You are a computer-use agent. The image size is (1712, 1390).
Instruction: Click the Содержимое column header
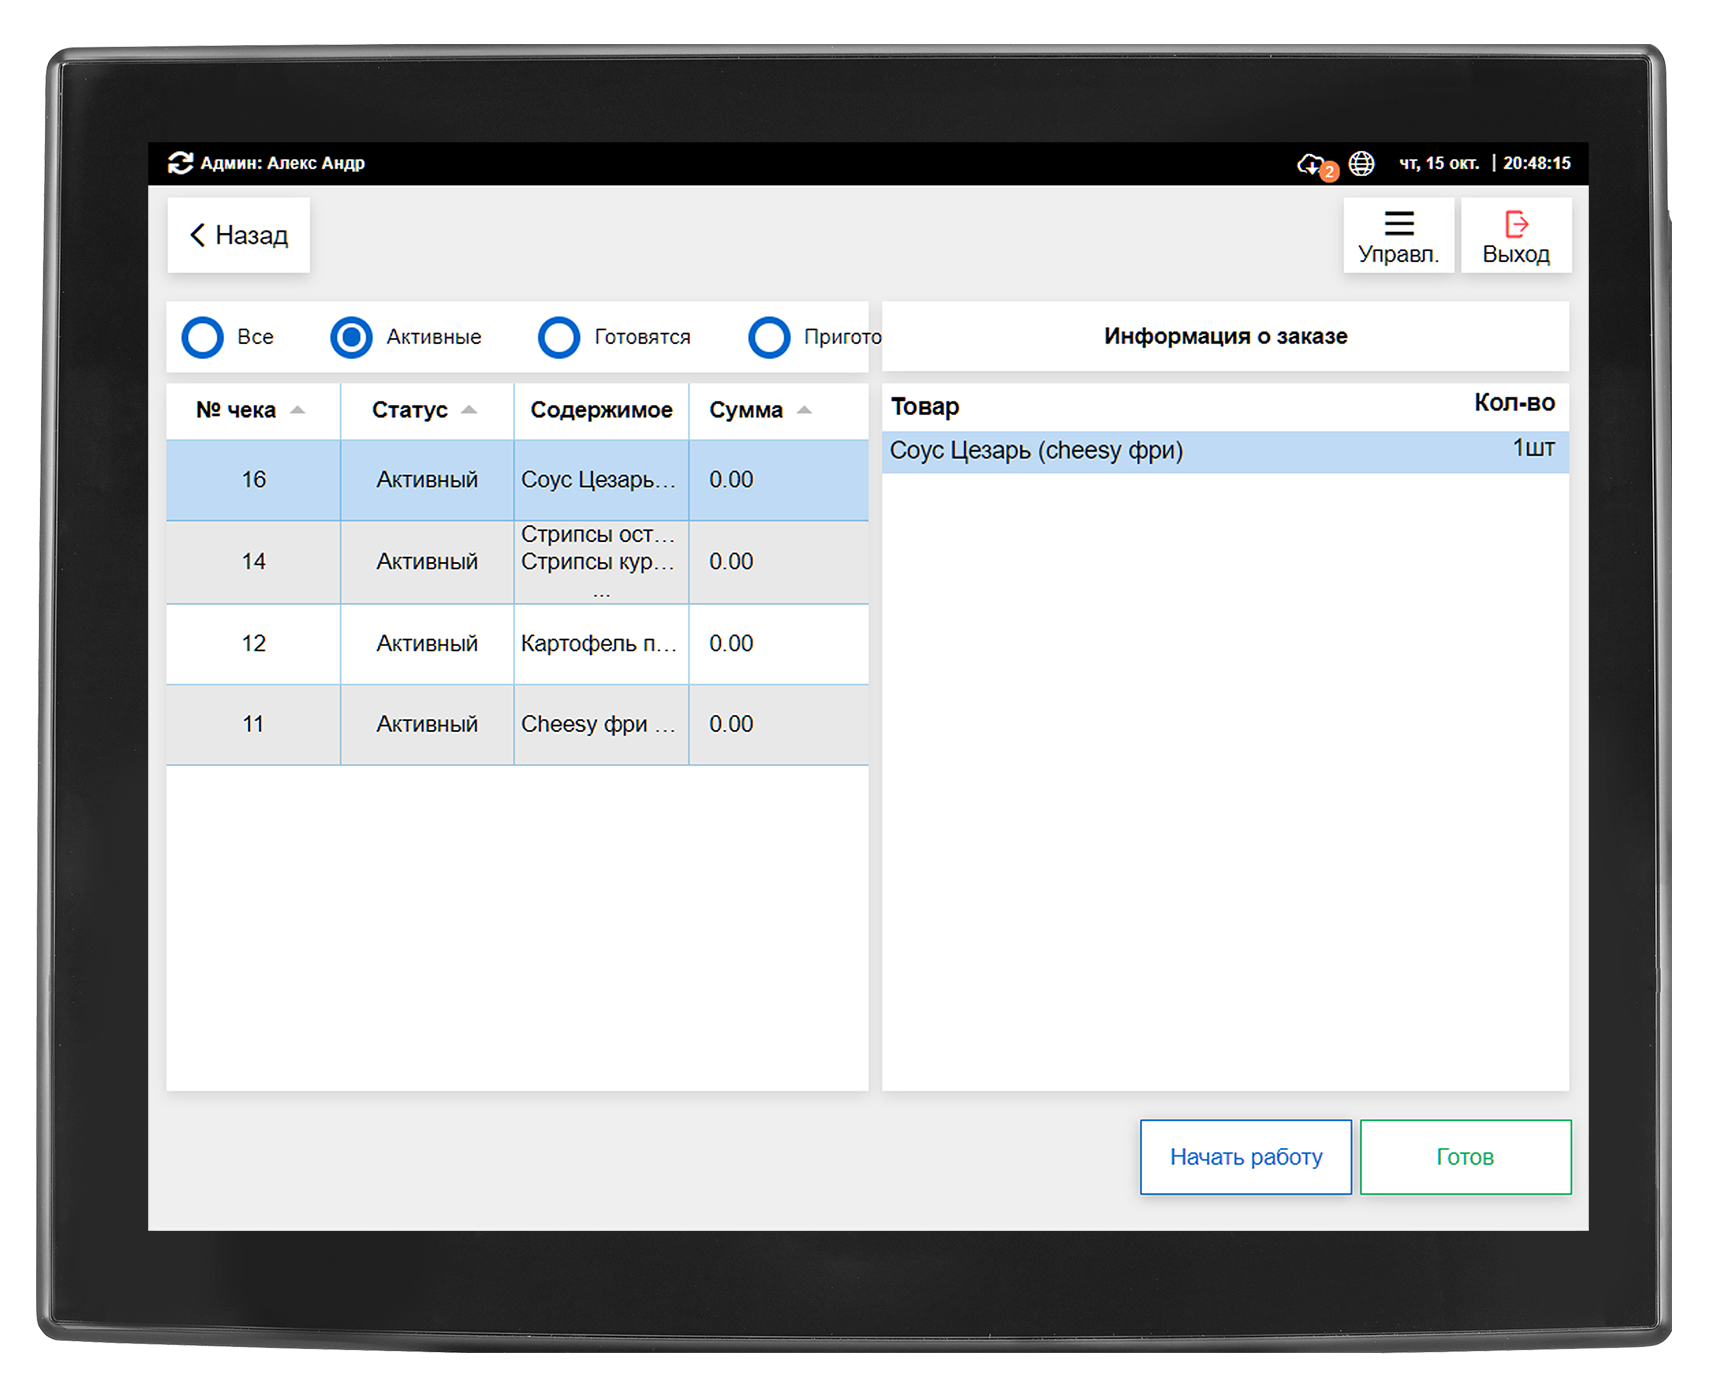pyautogui.click(x=601, y=410)
